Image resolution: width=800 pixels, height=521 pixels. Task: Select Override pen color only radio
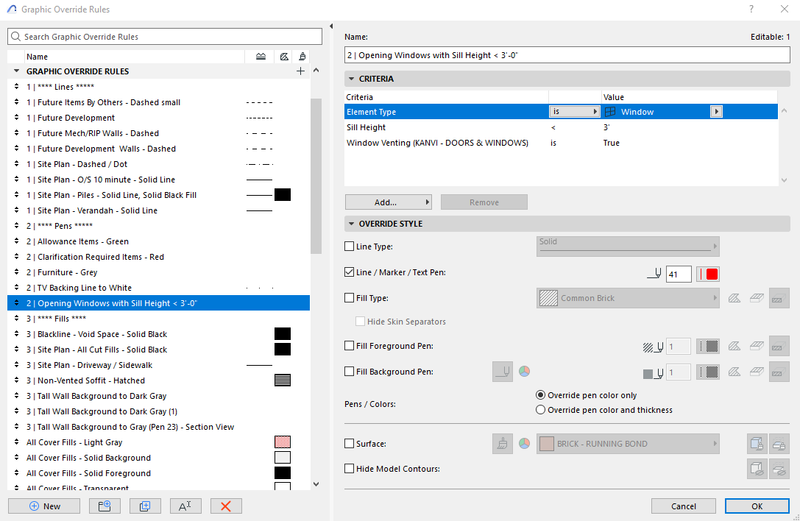click(x=540, y=395)
